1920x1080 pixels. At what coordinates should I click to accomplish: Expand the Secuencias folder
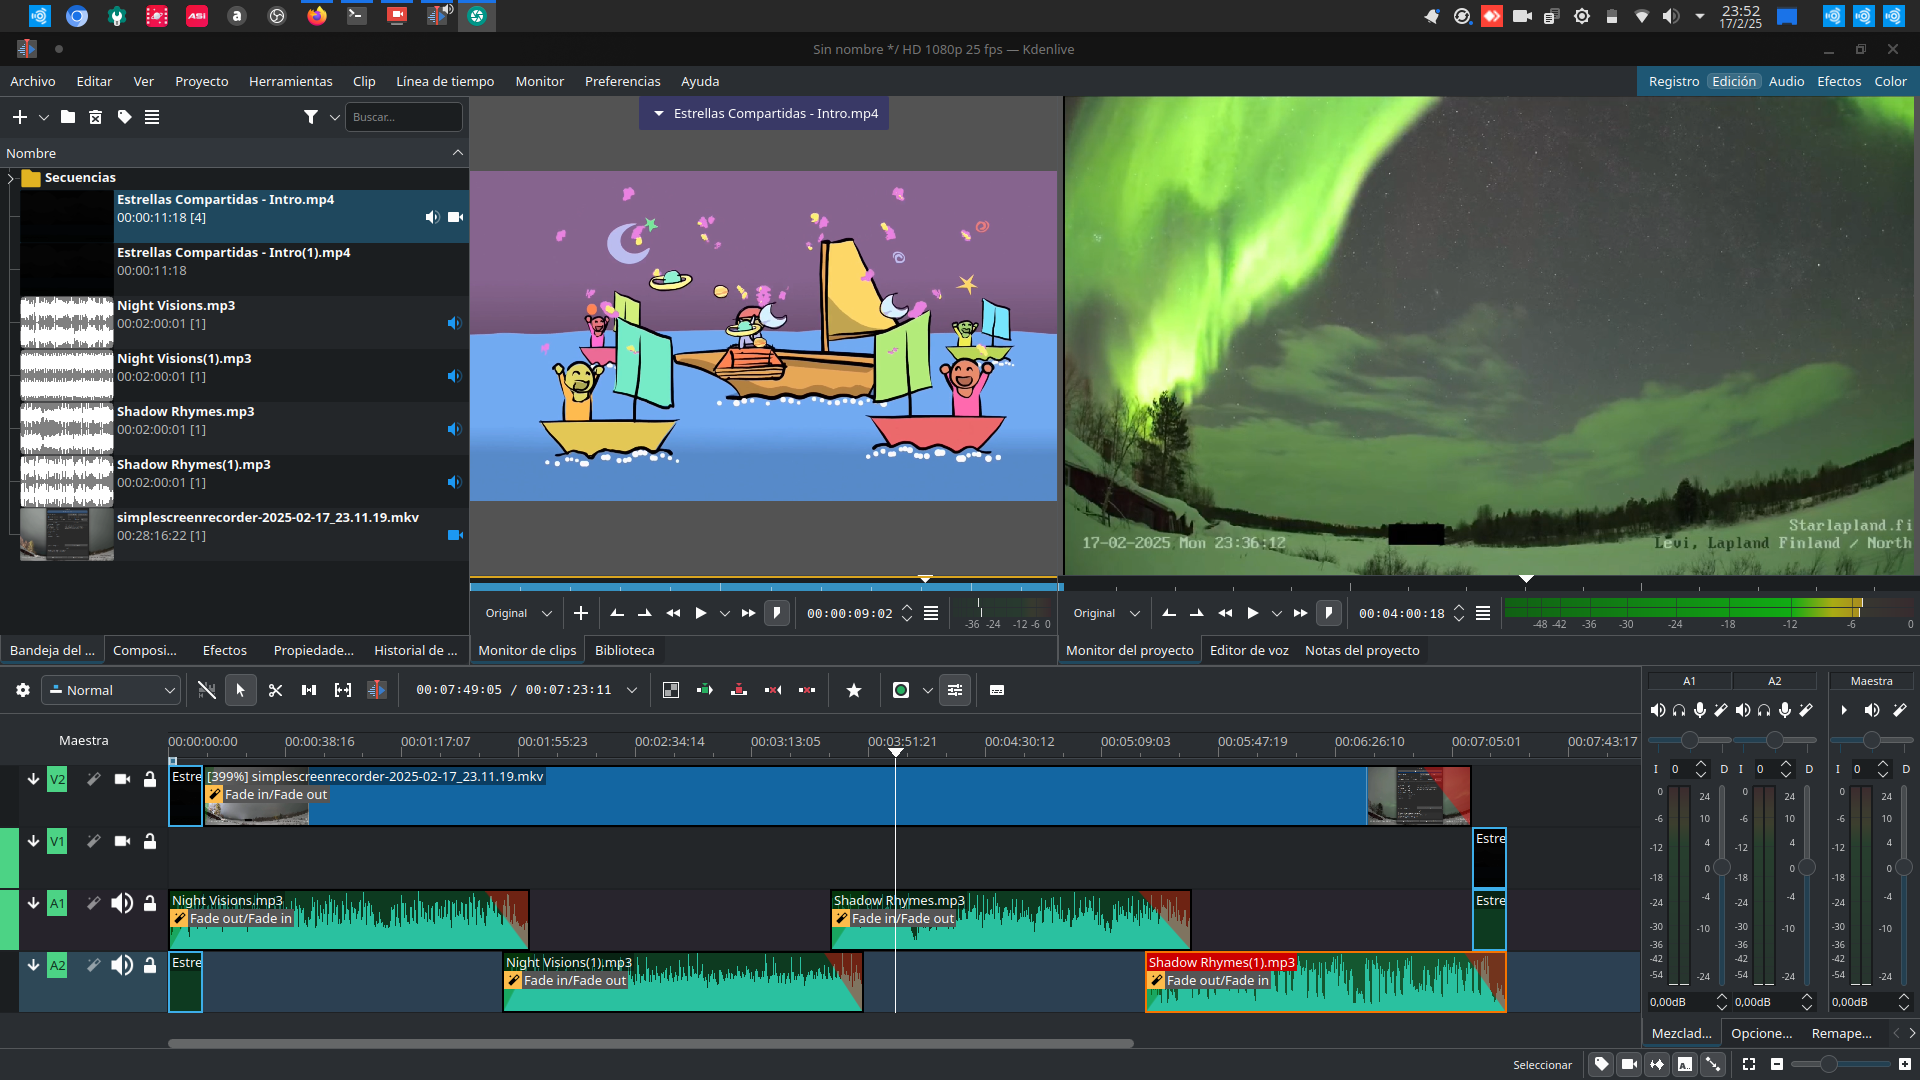11,178
